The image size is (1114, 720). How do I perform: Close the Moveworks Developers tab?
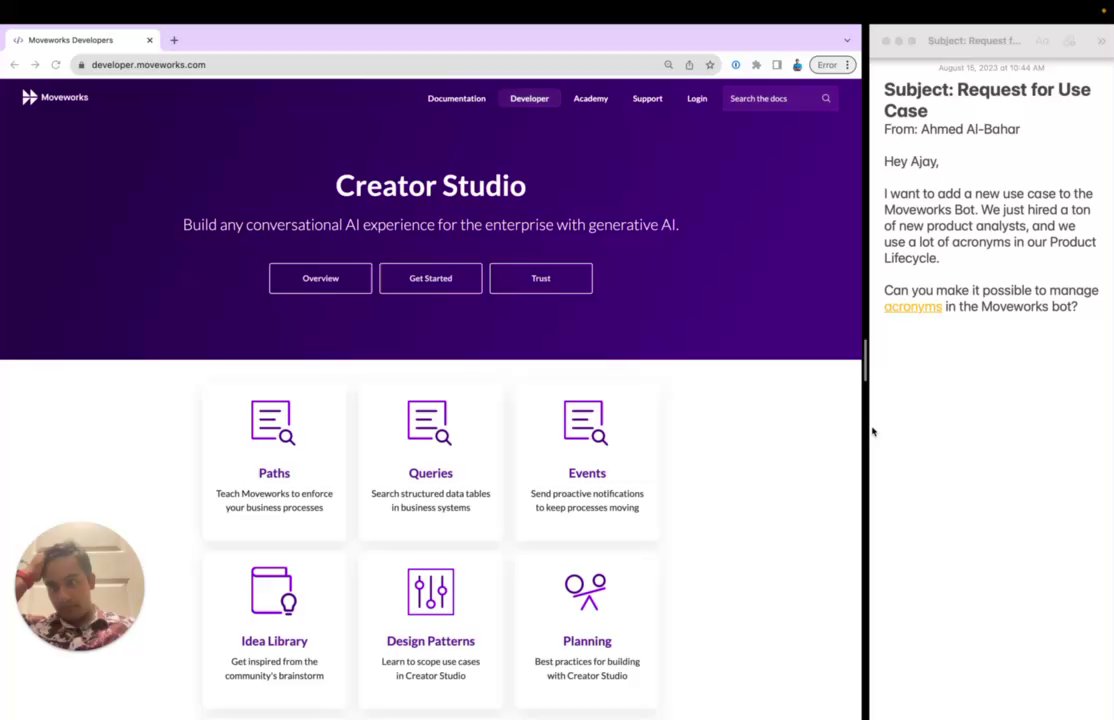coord(150,41)
